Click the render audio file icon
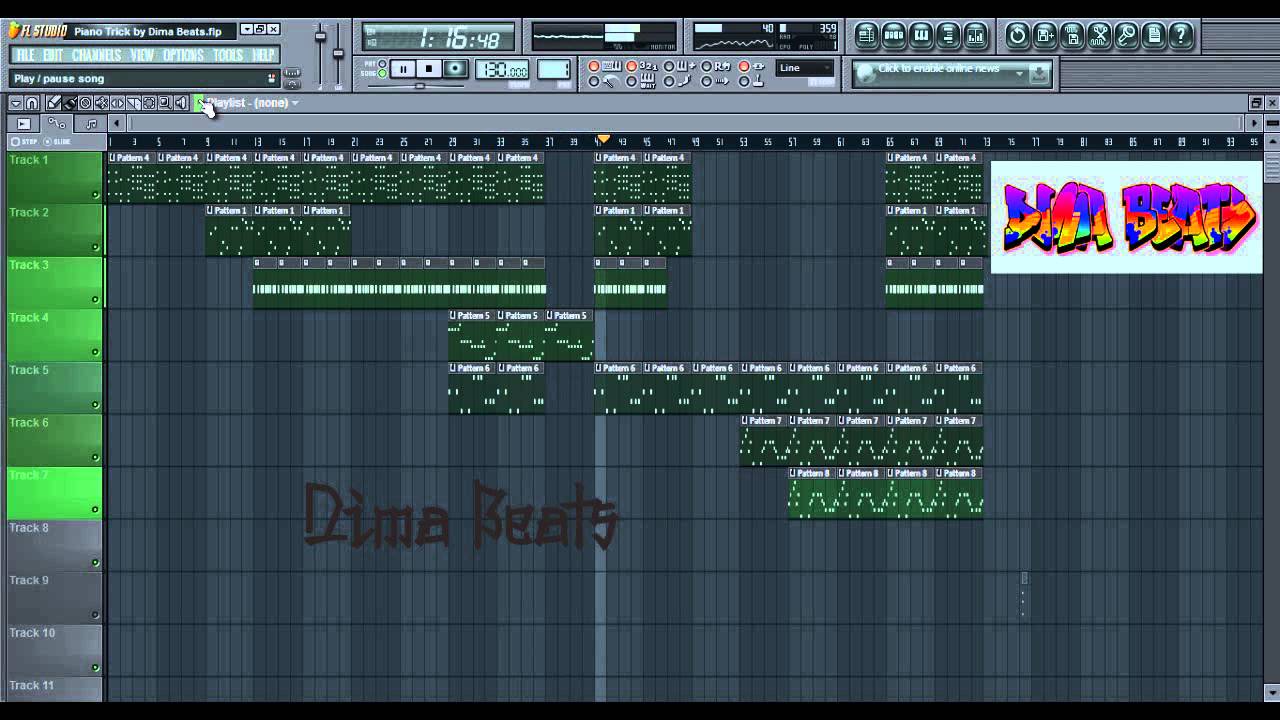 [1072, 36]
